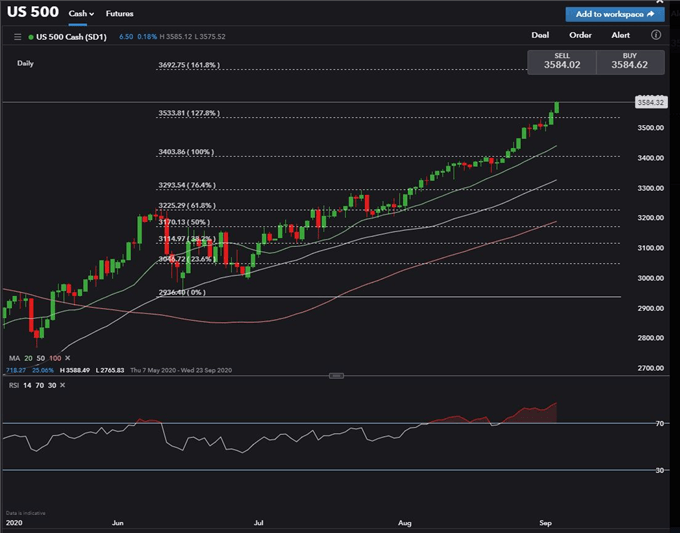This screenshot has width=680, height=533.
Task: Edit the MA 20 period setting
Action: pos(28,358)
